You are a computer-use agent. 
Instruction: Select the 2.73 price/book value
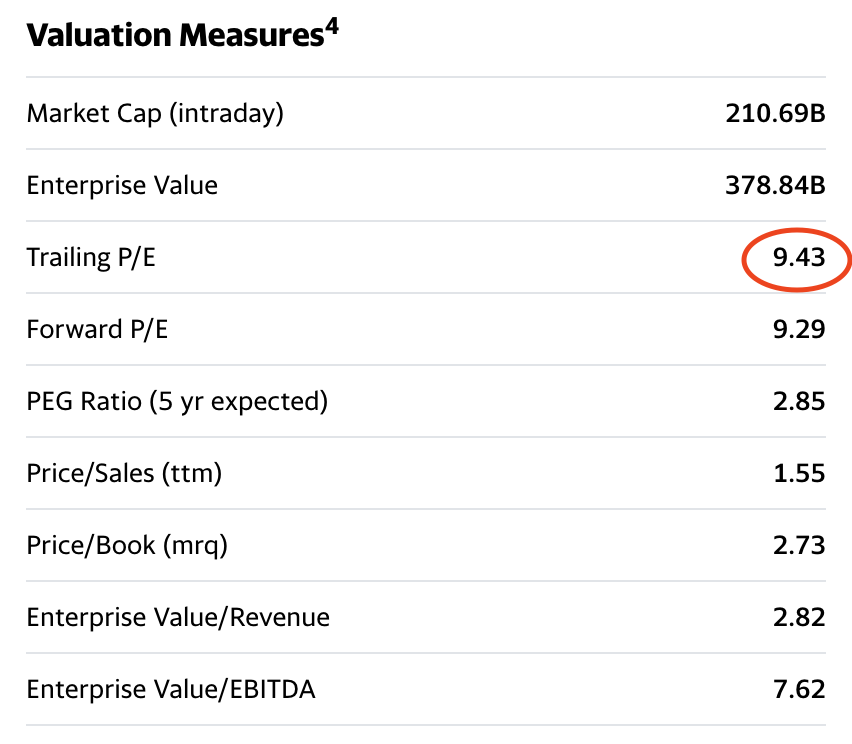click(798, 545)
